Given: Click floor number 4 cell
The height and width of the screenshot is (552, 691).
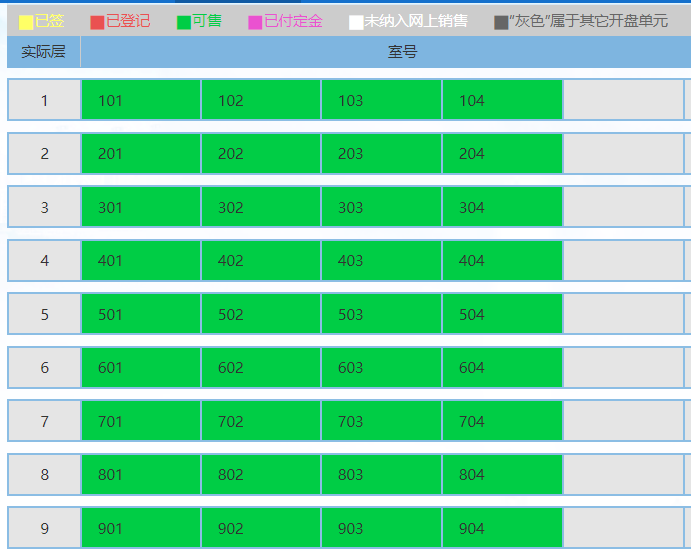Looking at the screenshot, I should (x=45, y=260).
